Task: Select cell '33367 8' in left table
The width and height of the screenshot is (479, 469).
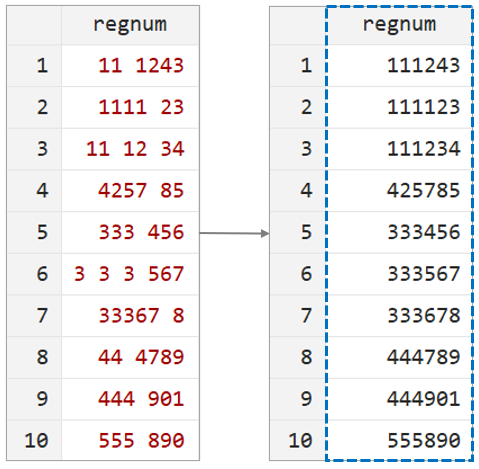Action: pos(130,316)
